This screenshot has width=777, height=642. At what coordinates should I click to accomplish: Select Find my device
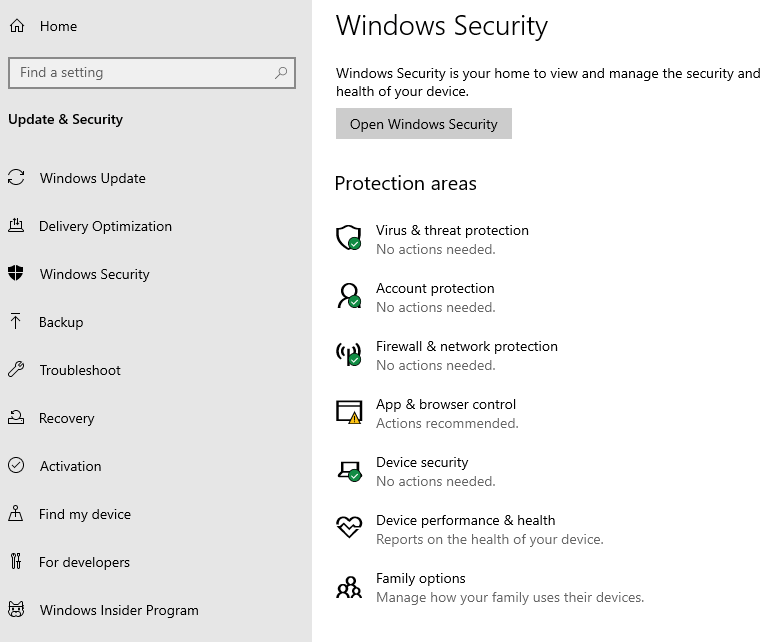[x=85, y=514]
